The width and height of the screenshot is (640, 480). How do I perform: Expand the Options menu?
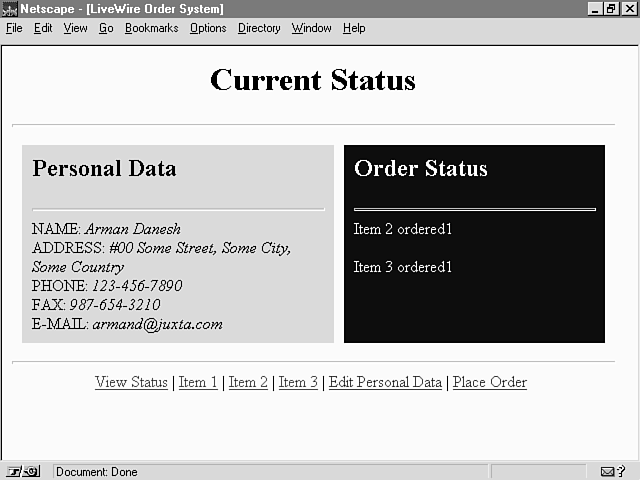(208, 28)
